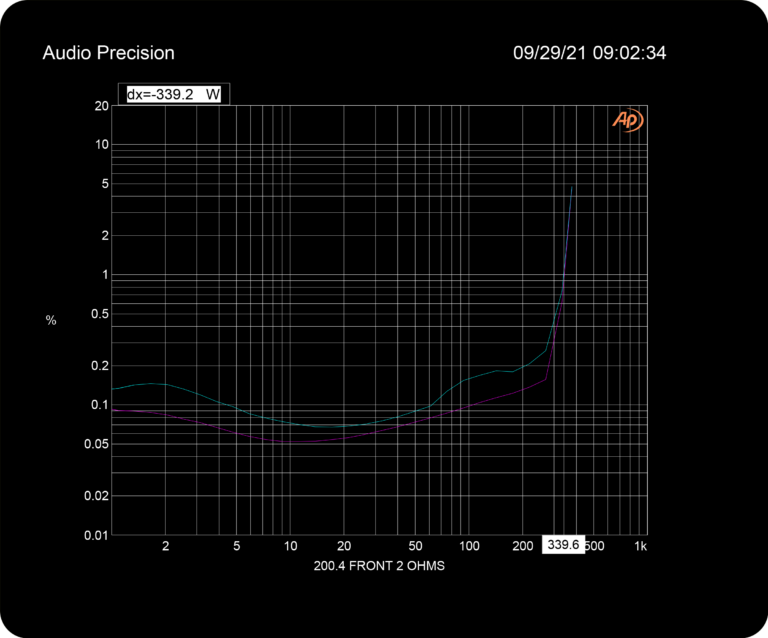
Task: Click the 09/29/21 09:02:34 timestamp
Action: point(589,53)
